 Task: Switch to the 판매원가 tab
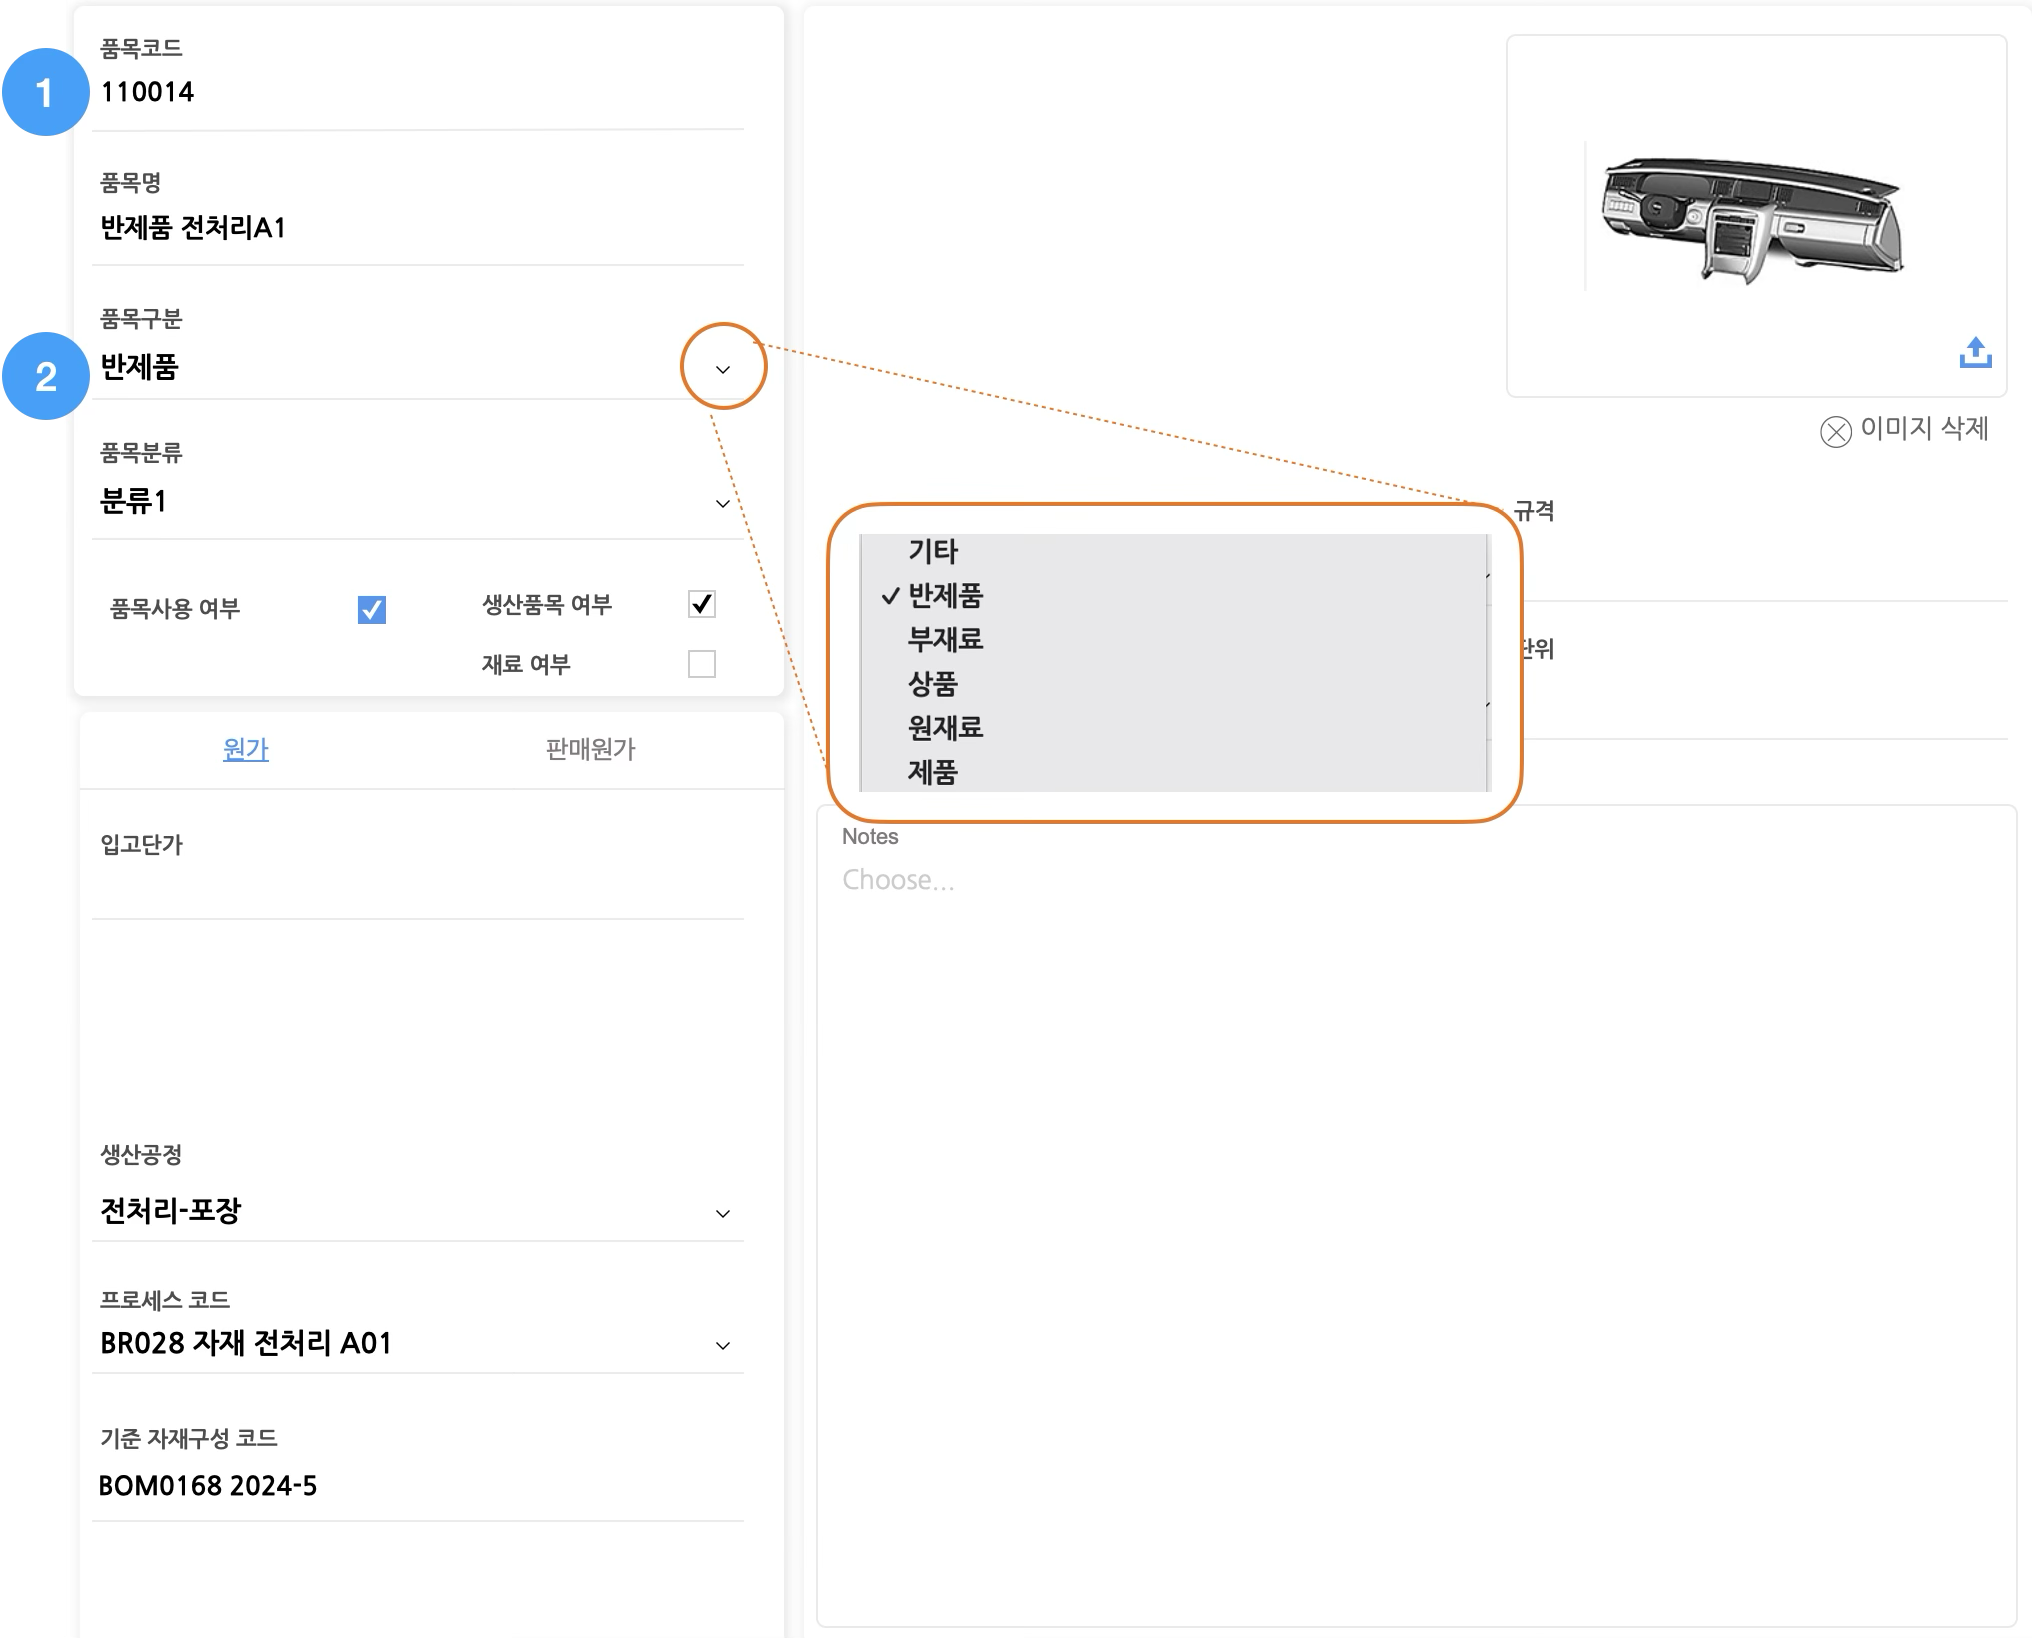pos(590,749)
